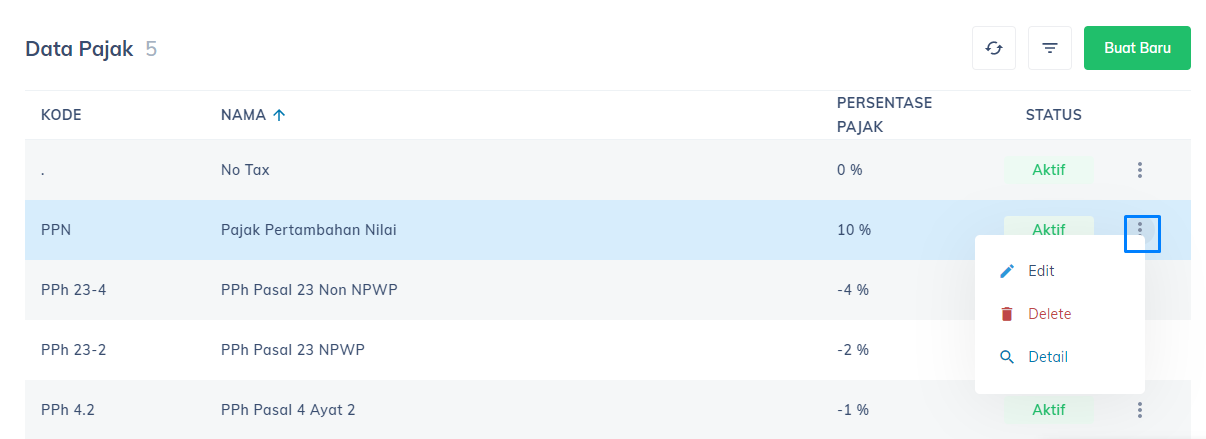Select the PPh Pasal 23 Non NPWP row
This screenshot has height=439, width=1206.
pos(500,290)
